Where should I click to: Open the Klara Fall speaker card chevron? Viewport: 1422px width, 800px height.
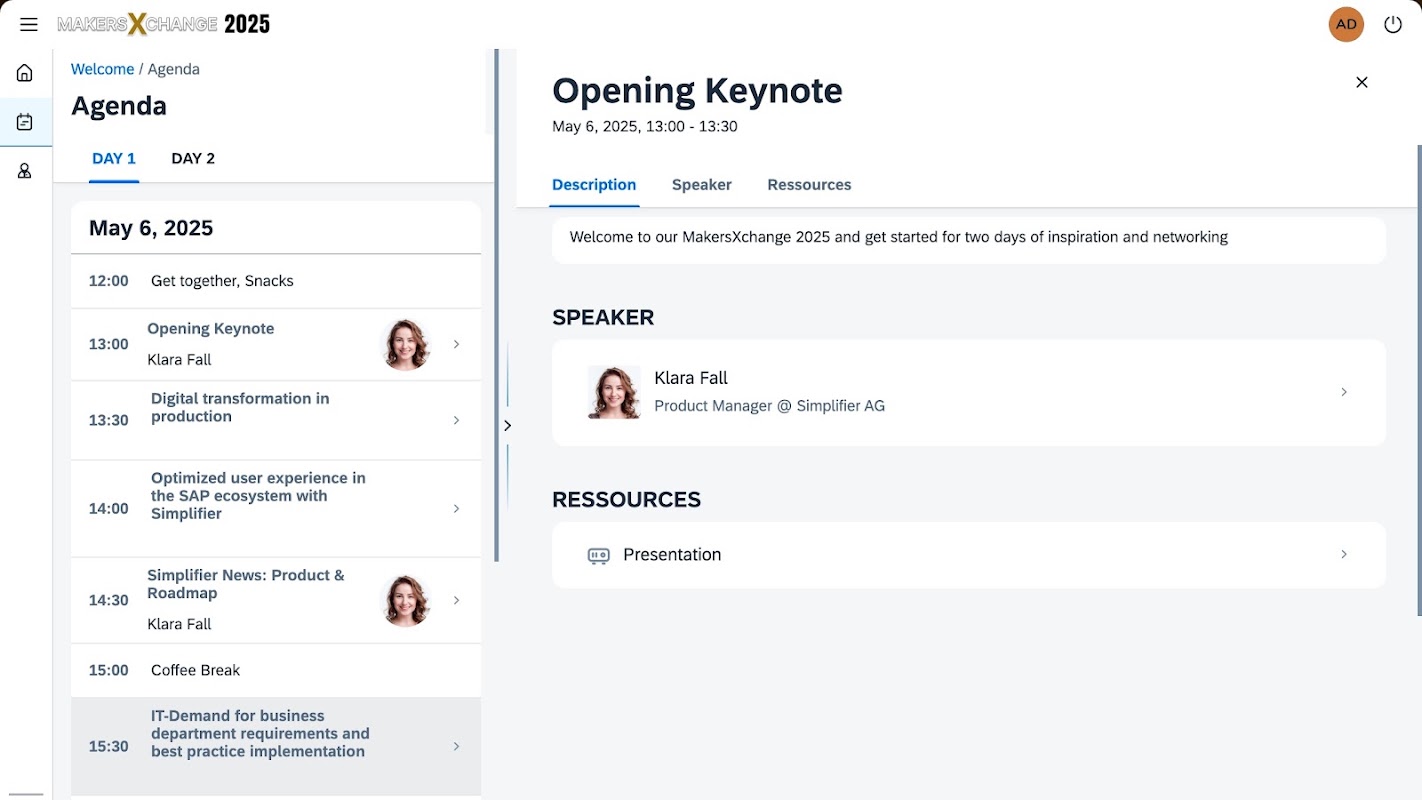point(1344,392)
